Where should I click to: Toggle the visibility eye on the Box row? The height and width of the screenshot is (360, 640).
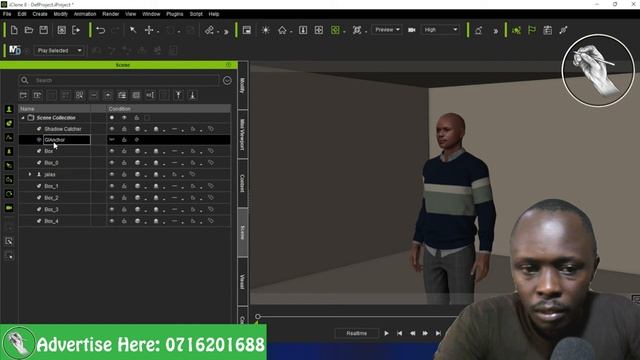pos(112,151)
